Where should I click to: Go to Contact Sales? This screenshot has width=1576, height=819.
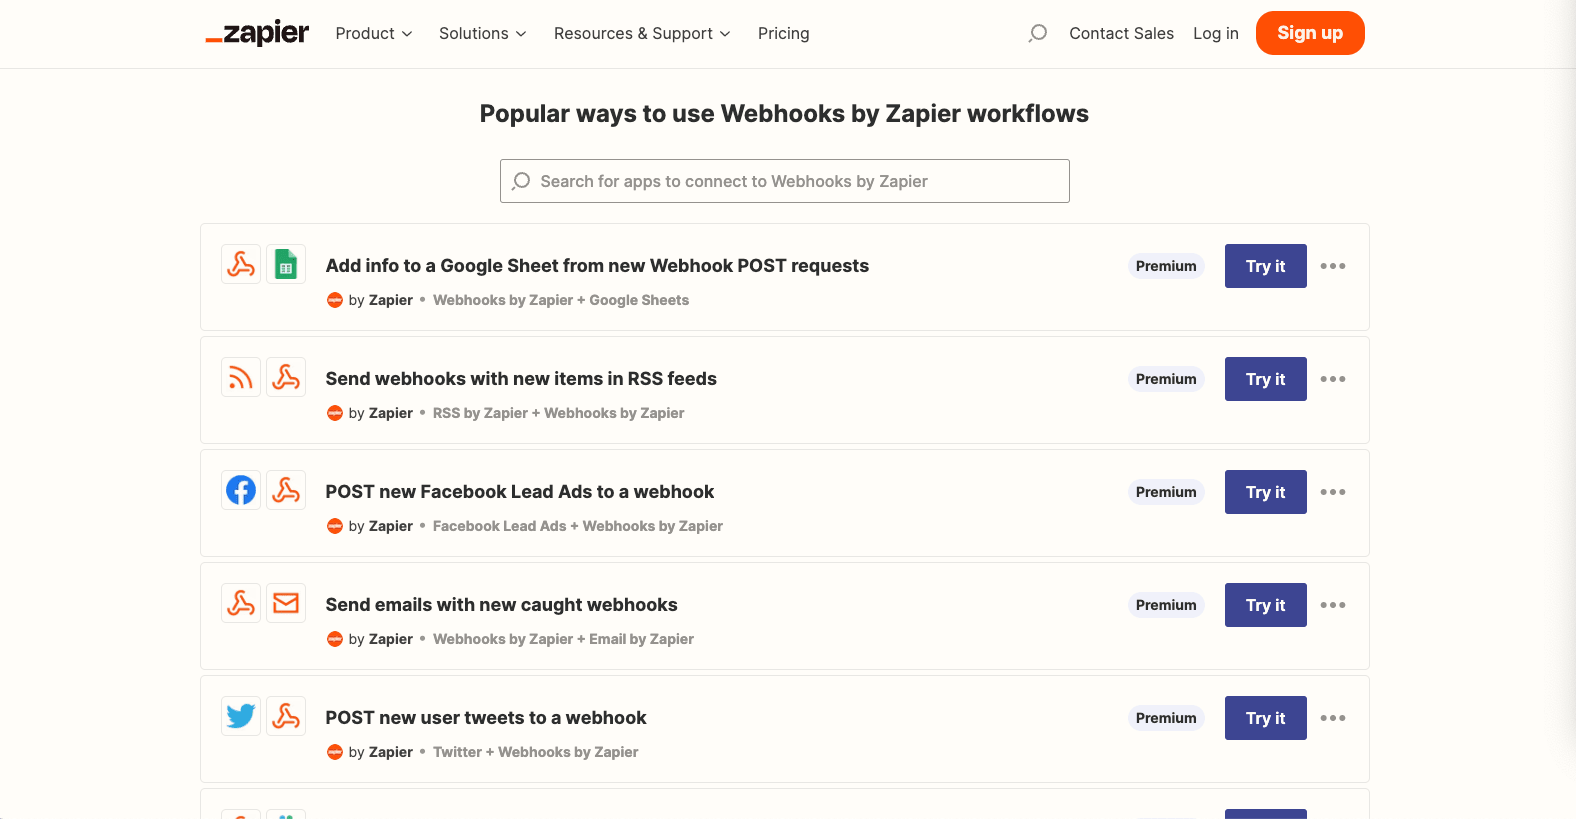pyautogui.click(x=1121, y=34)
